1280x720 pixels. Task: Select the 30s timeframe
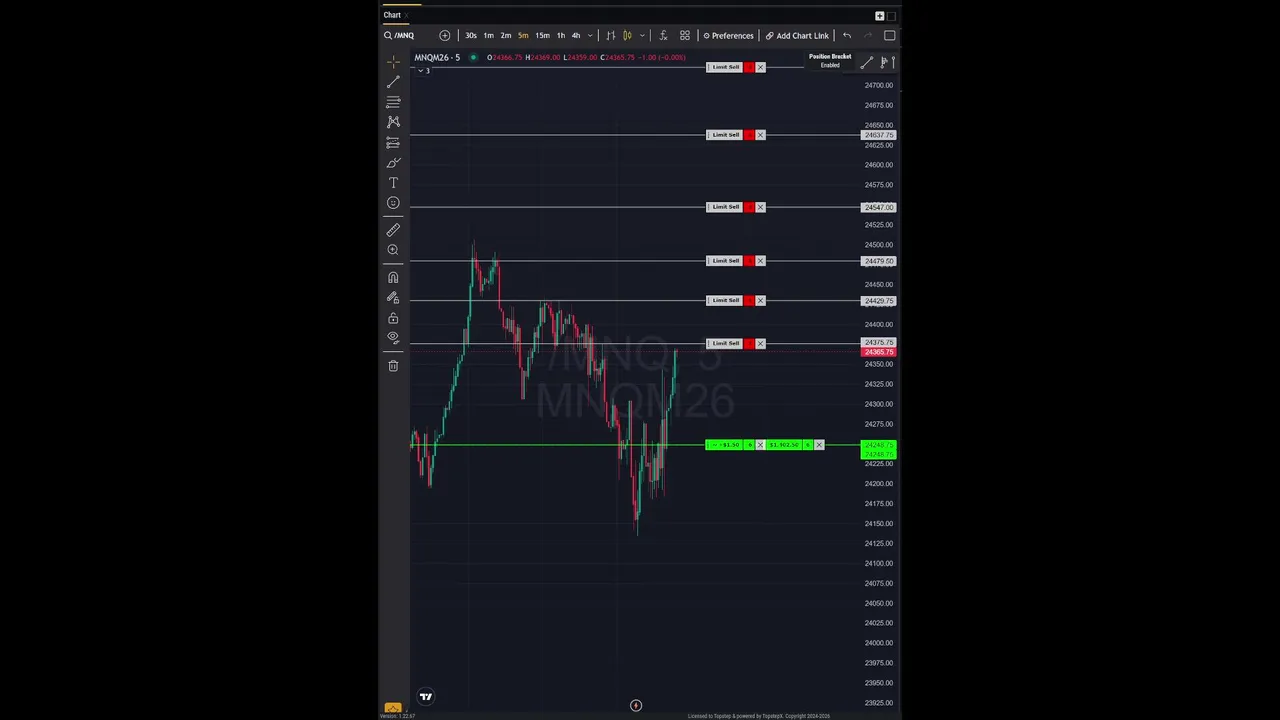point(470,36)
